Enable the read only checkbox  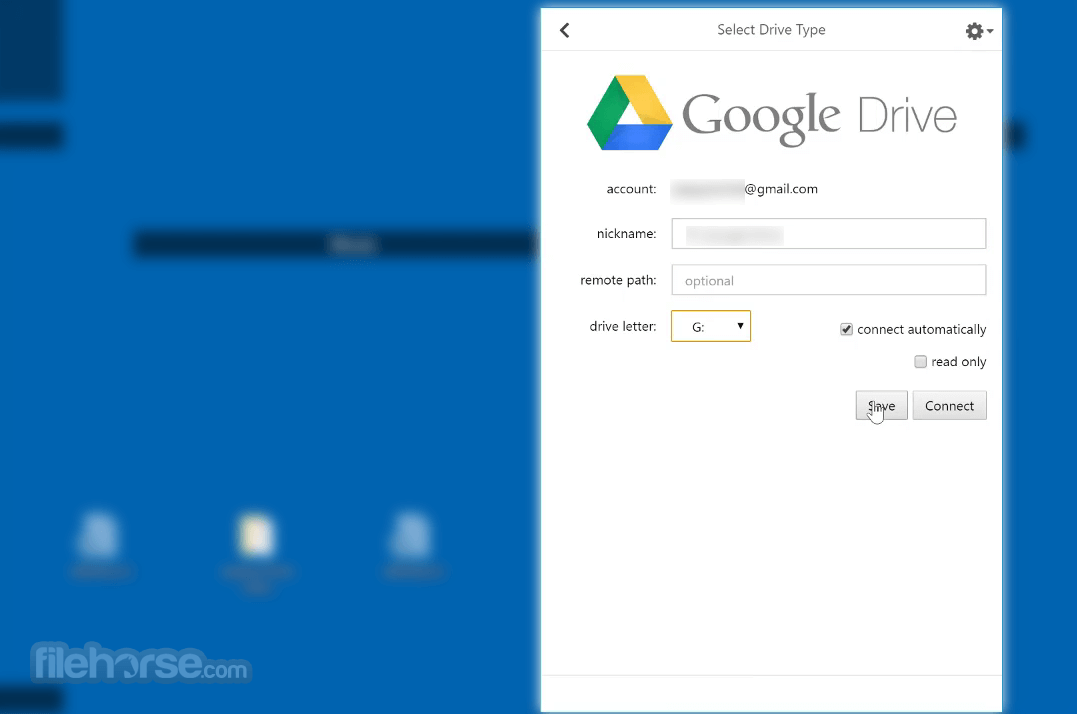coord(920,362)
